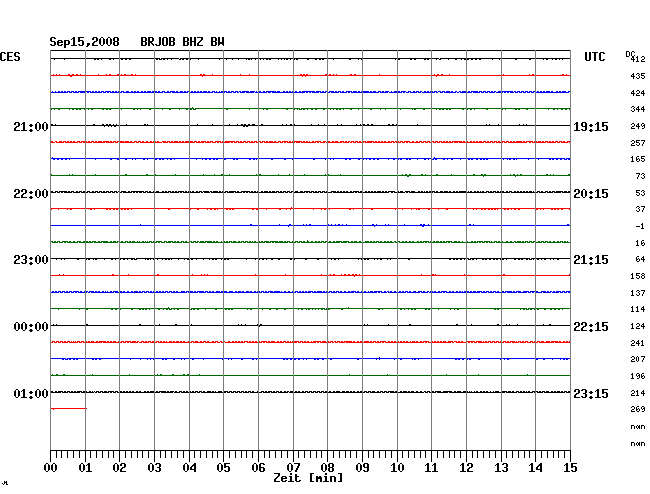Click DC offset value 158

click(x=638, y=276)
